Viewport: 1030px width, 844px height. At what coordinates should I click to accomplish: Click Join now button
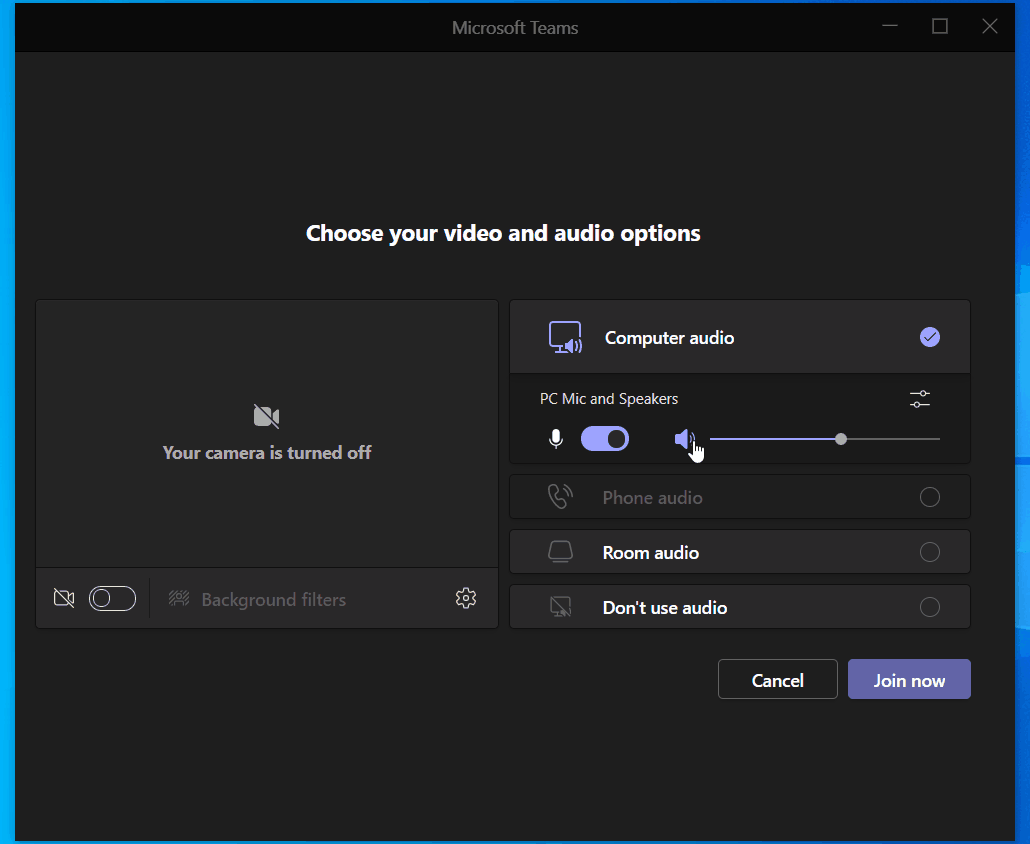point(909,679)
